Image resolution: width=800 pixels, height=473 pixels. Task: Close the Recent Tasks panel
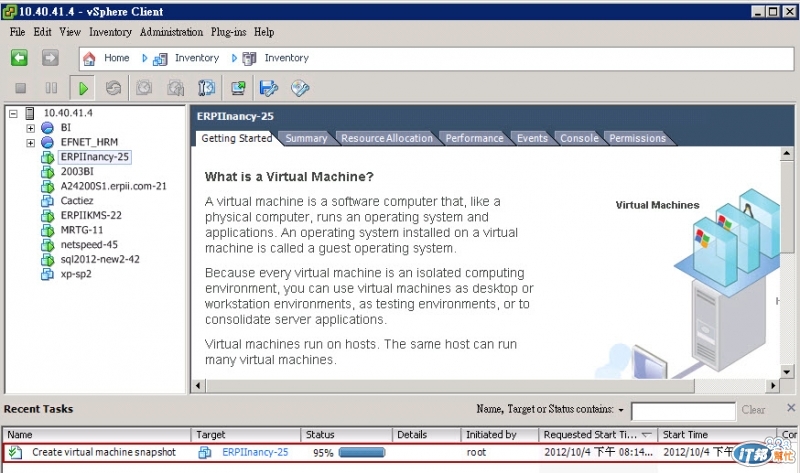791,407
